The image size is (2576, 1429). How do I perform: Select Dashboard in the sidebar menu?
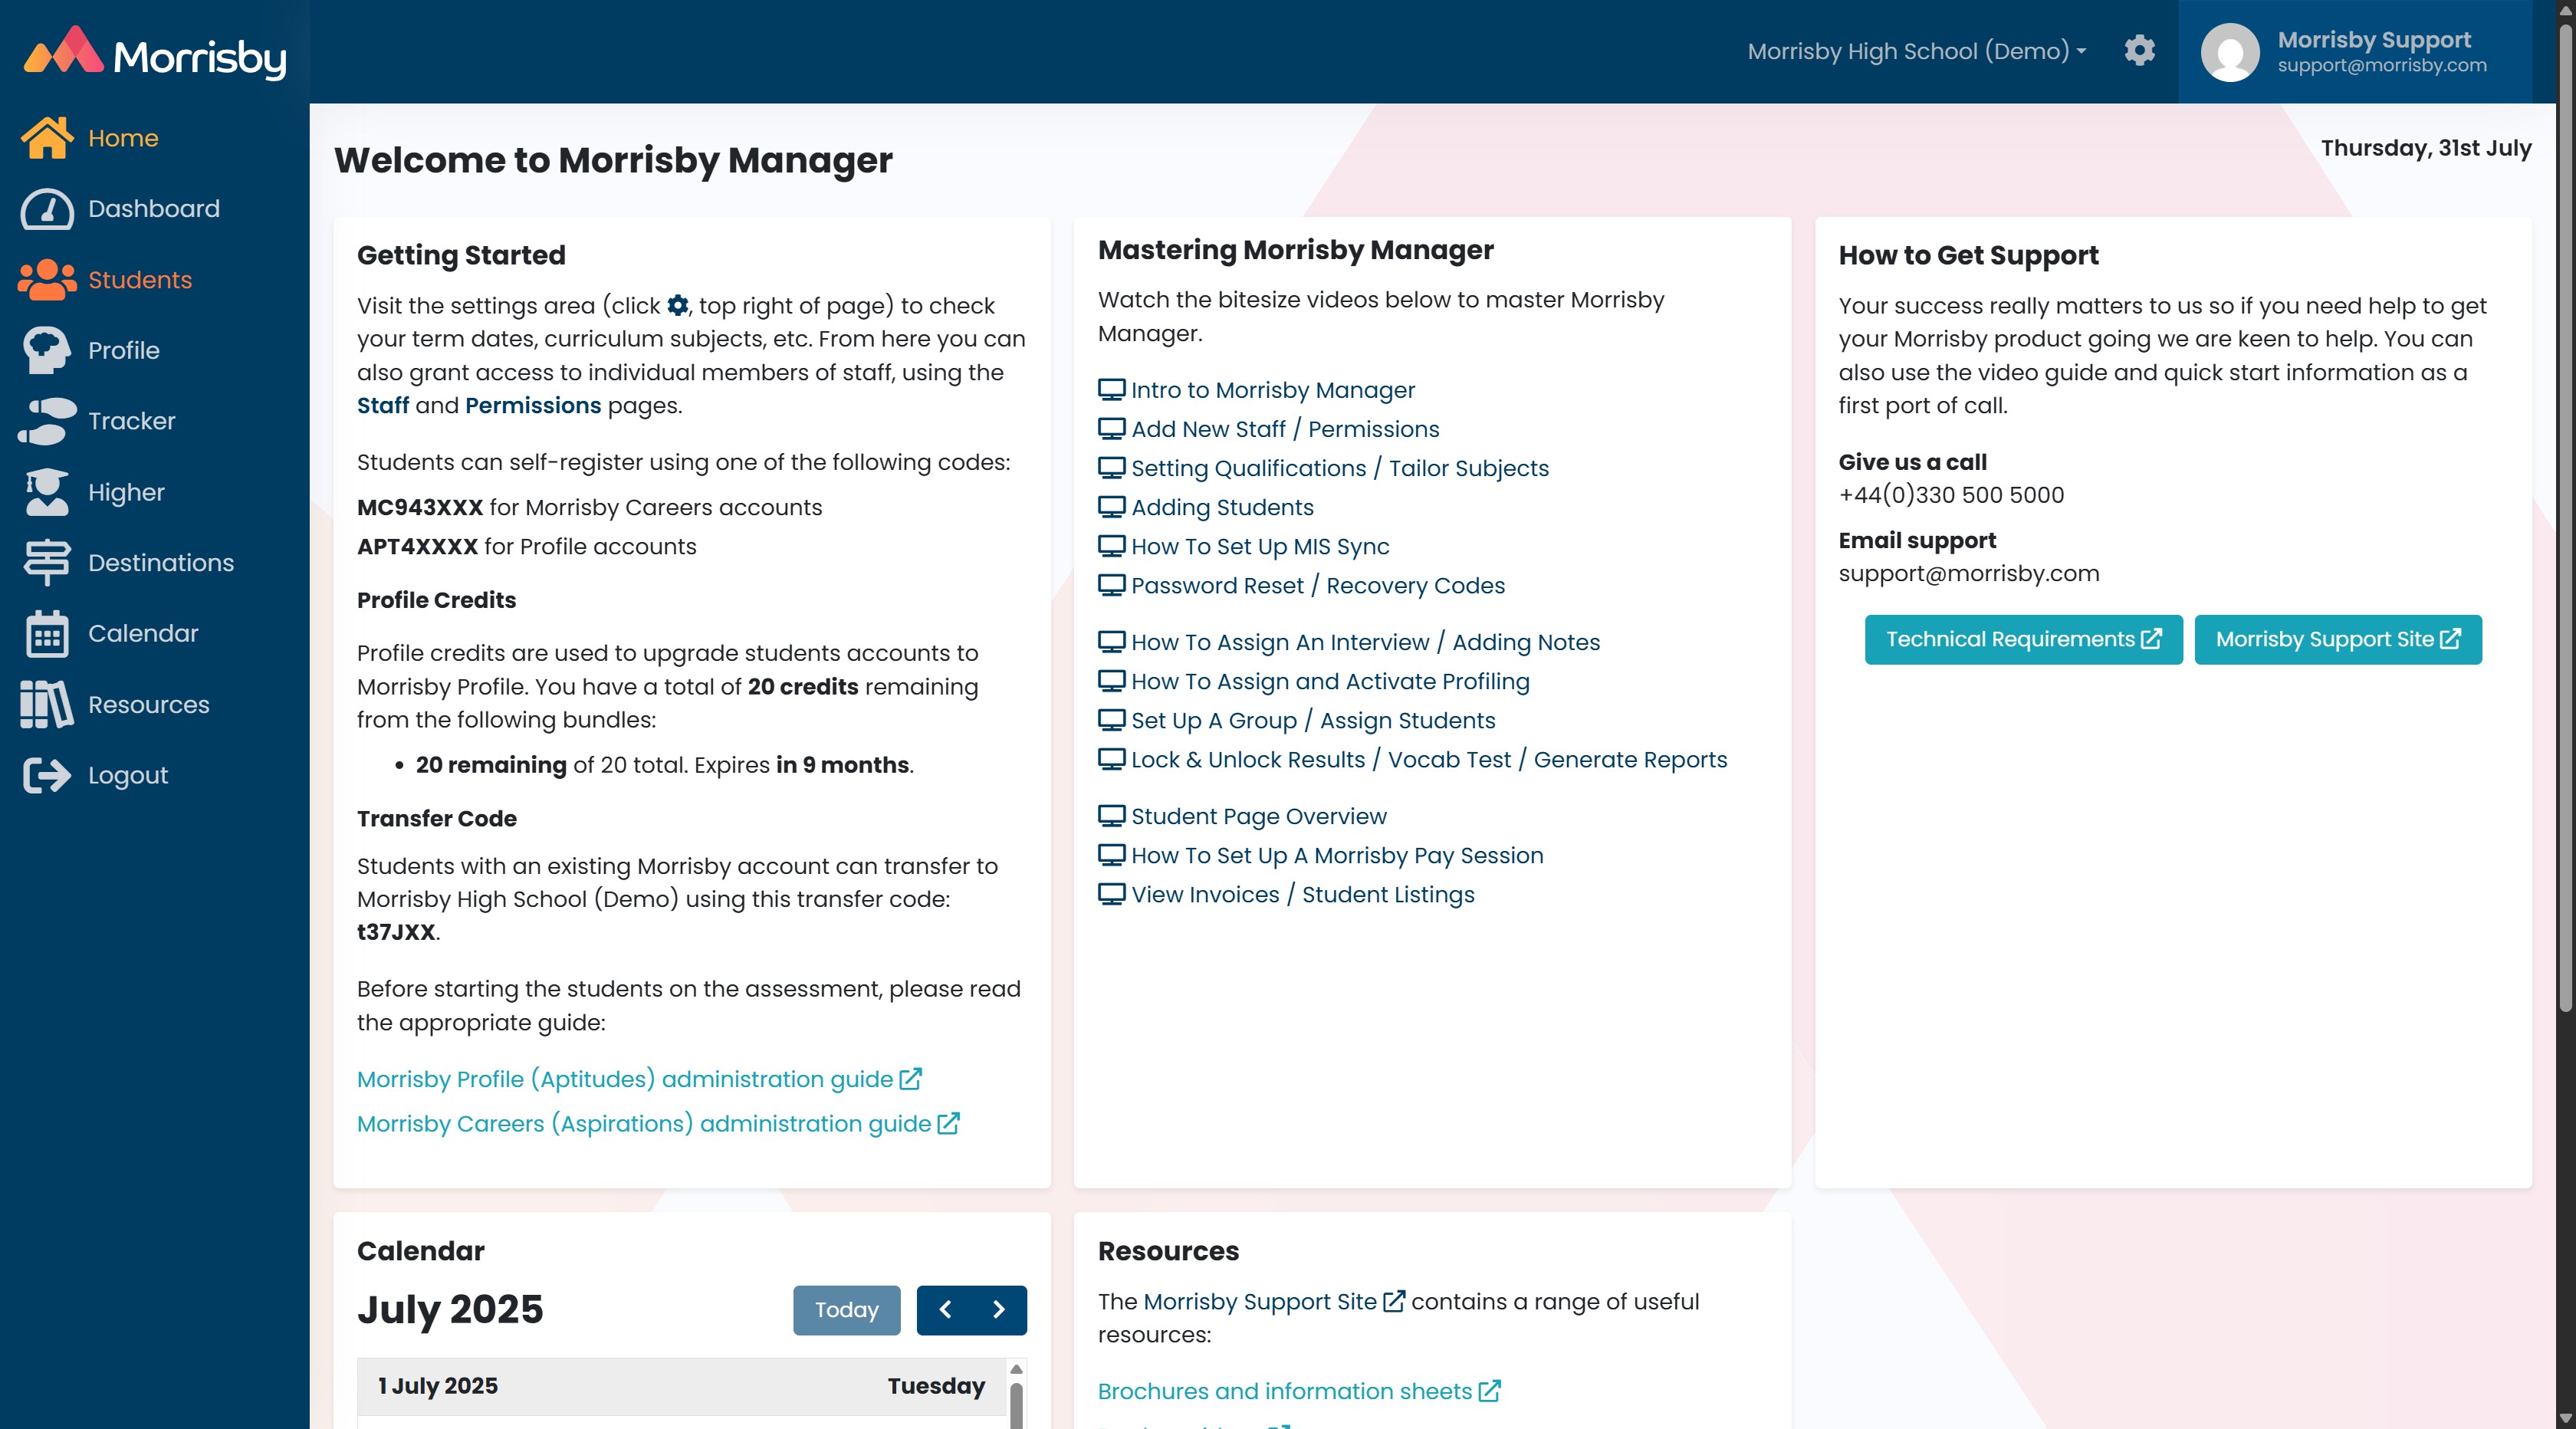coord(154,209)
